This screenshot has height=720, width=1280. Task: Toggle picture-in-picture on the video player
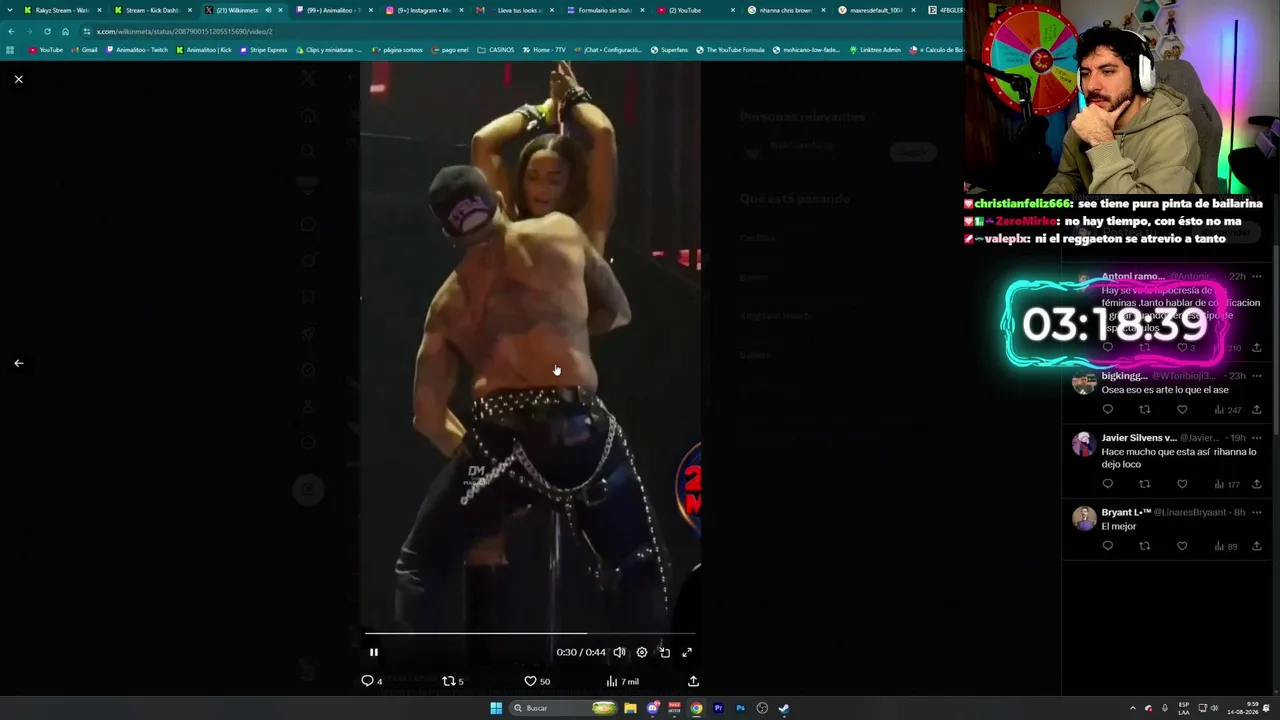pyautogui.click(x=664, y=652)
